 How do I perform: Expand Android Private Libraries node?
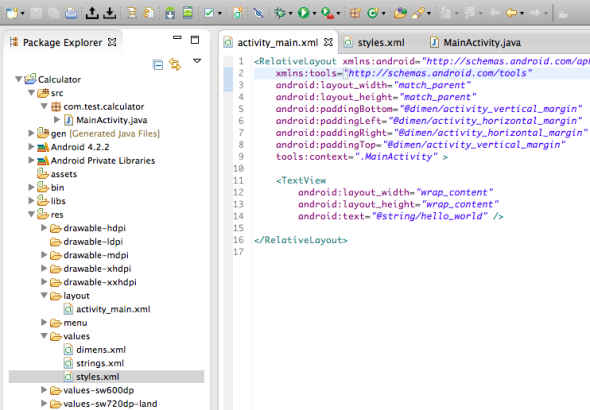click(x=31, y=160)
